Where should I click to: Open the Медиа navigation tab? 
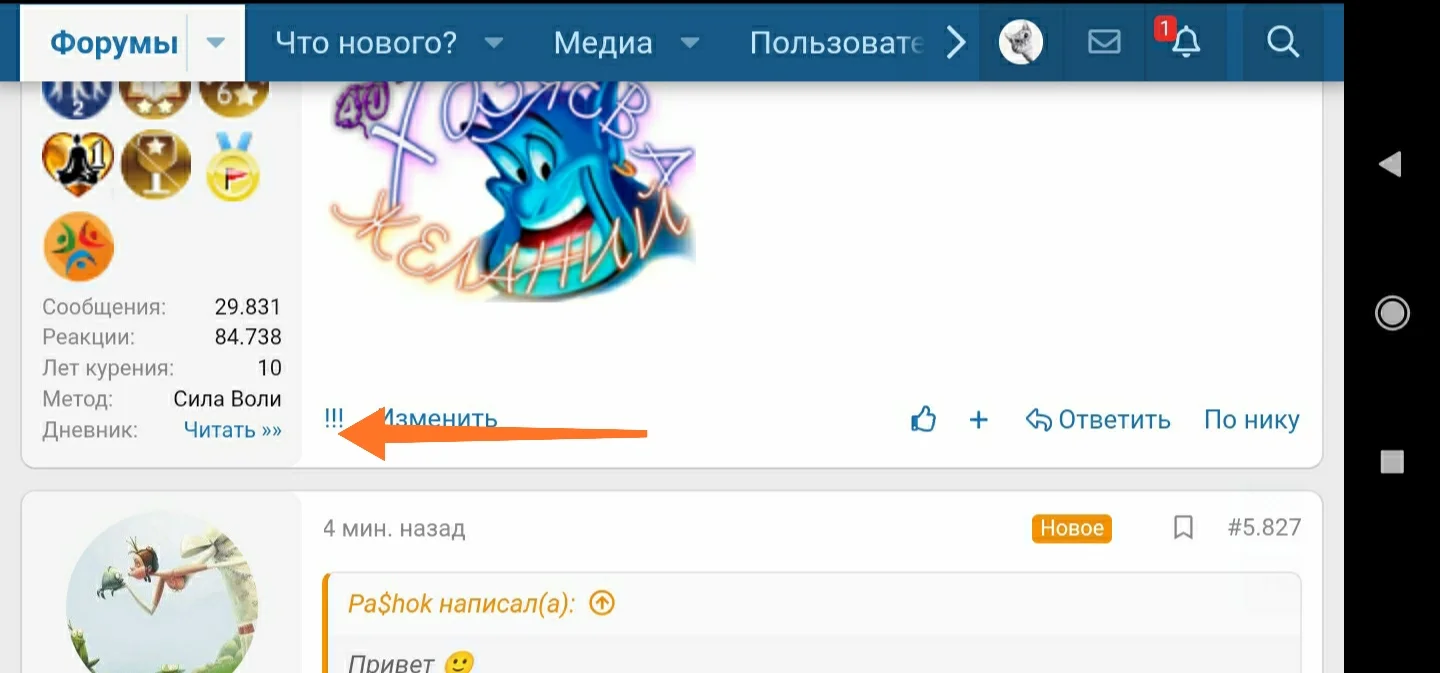tap(603, 43)
